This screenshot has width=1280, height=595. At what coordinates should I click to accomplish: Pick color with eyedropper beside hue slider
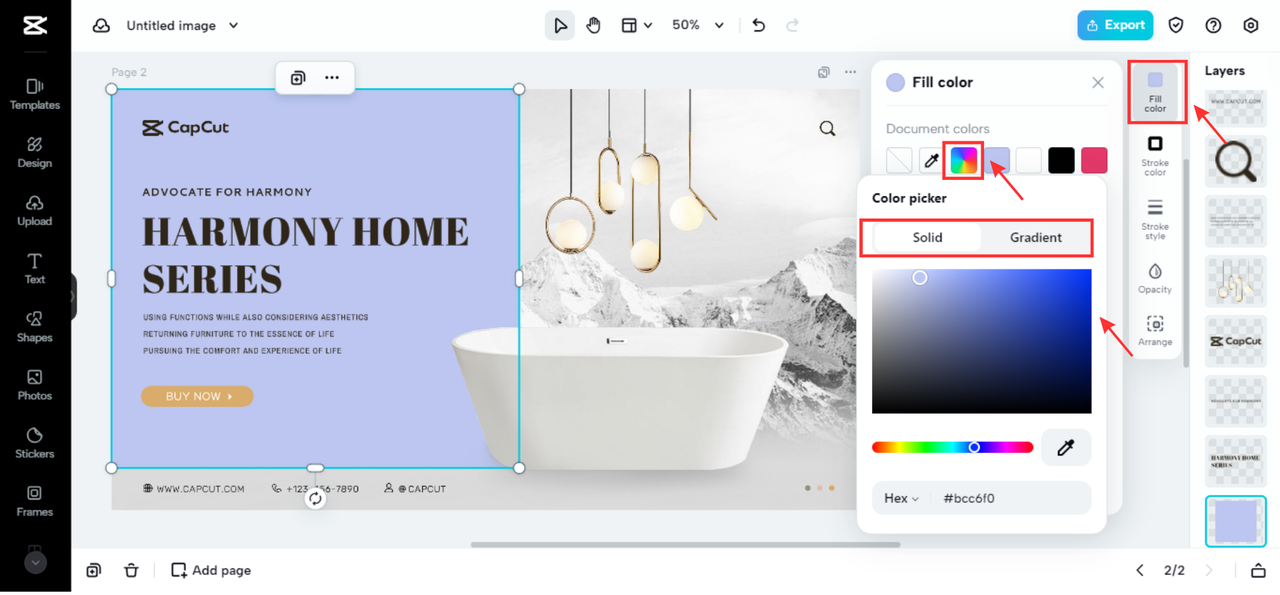point(1066,448)
